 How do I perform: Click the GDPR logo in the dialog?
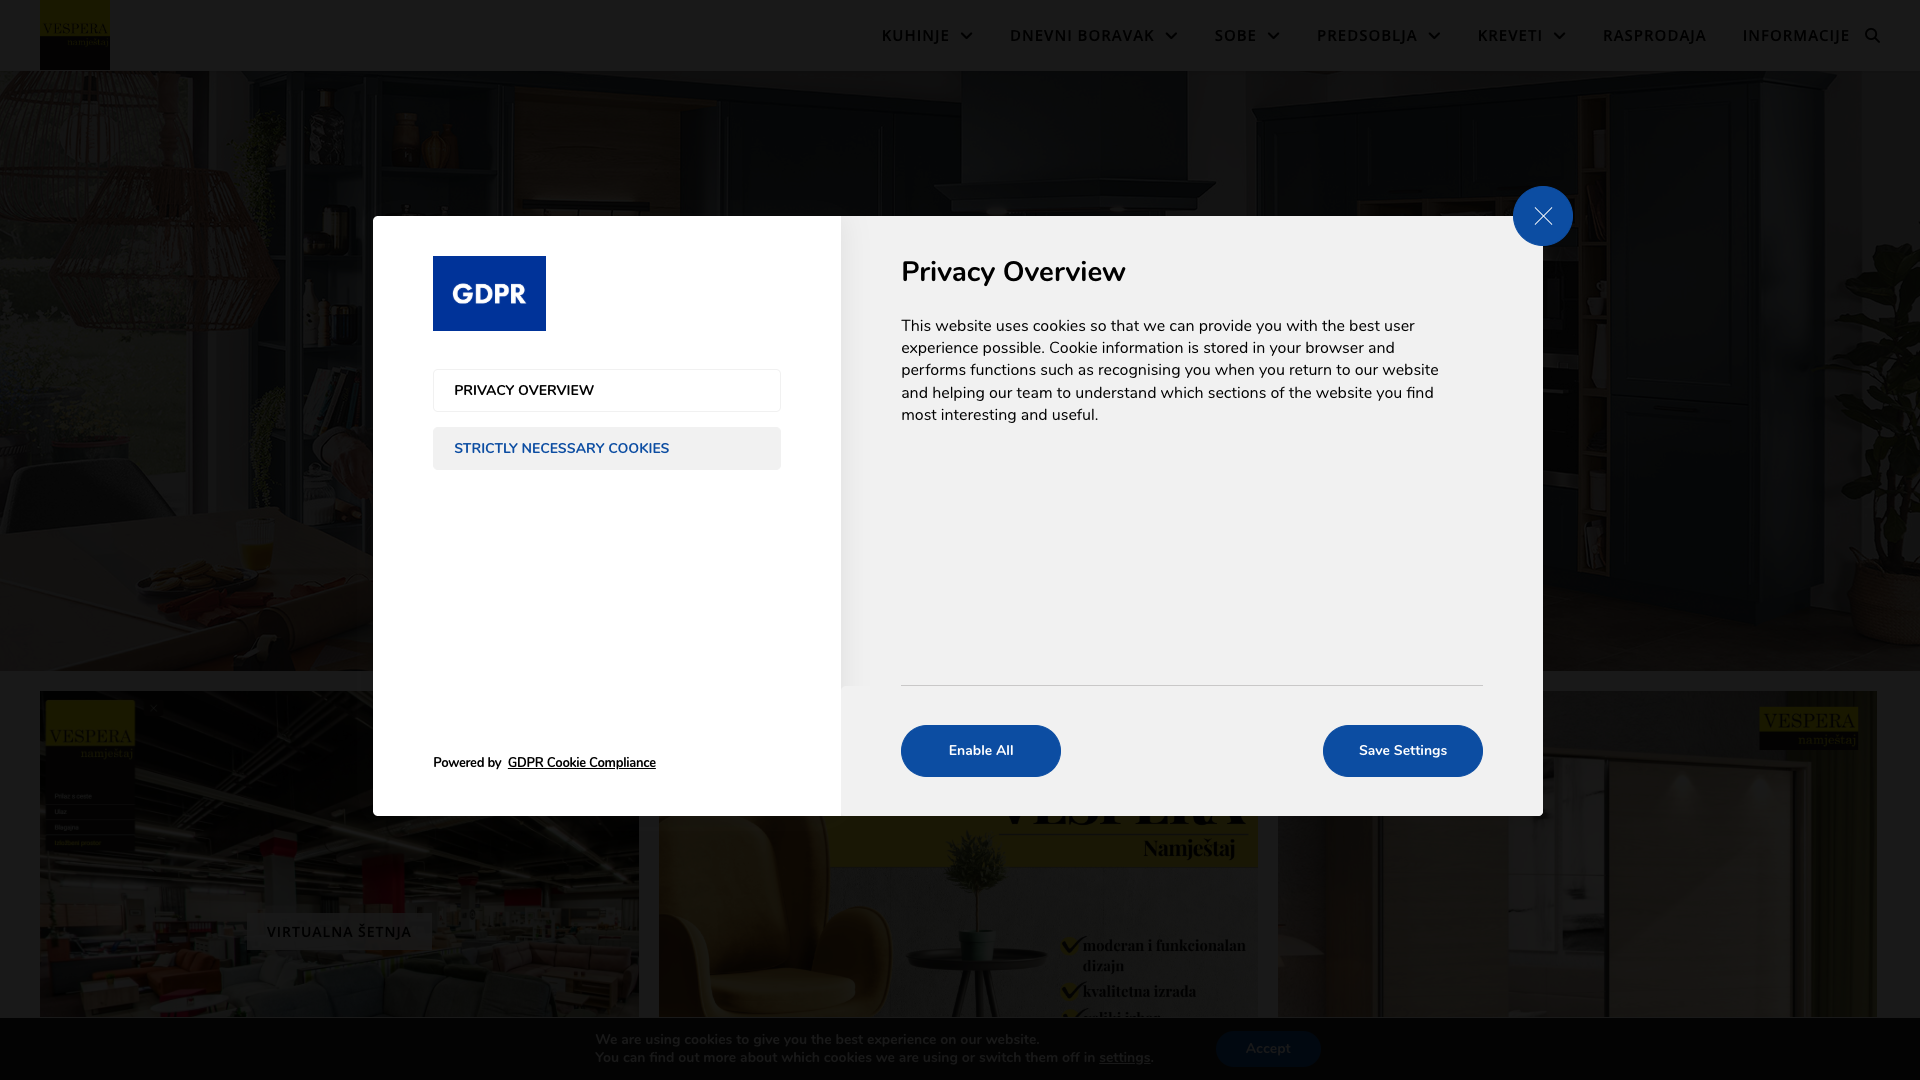pyautogui.click(x=489, y=293)
